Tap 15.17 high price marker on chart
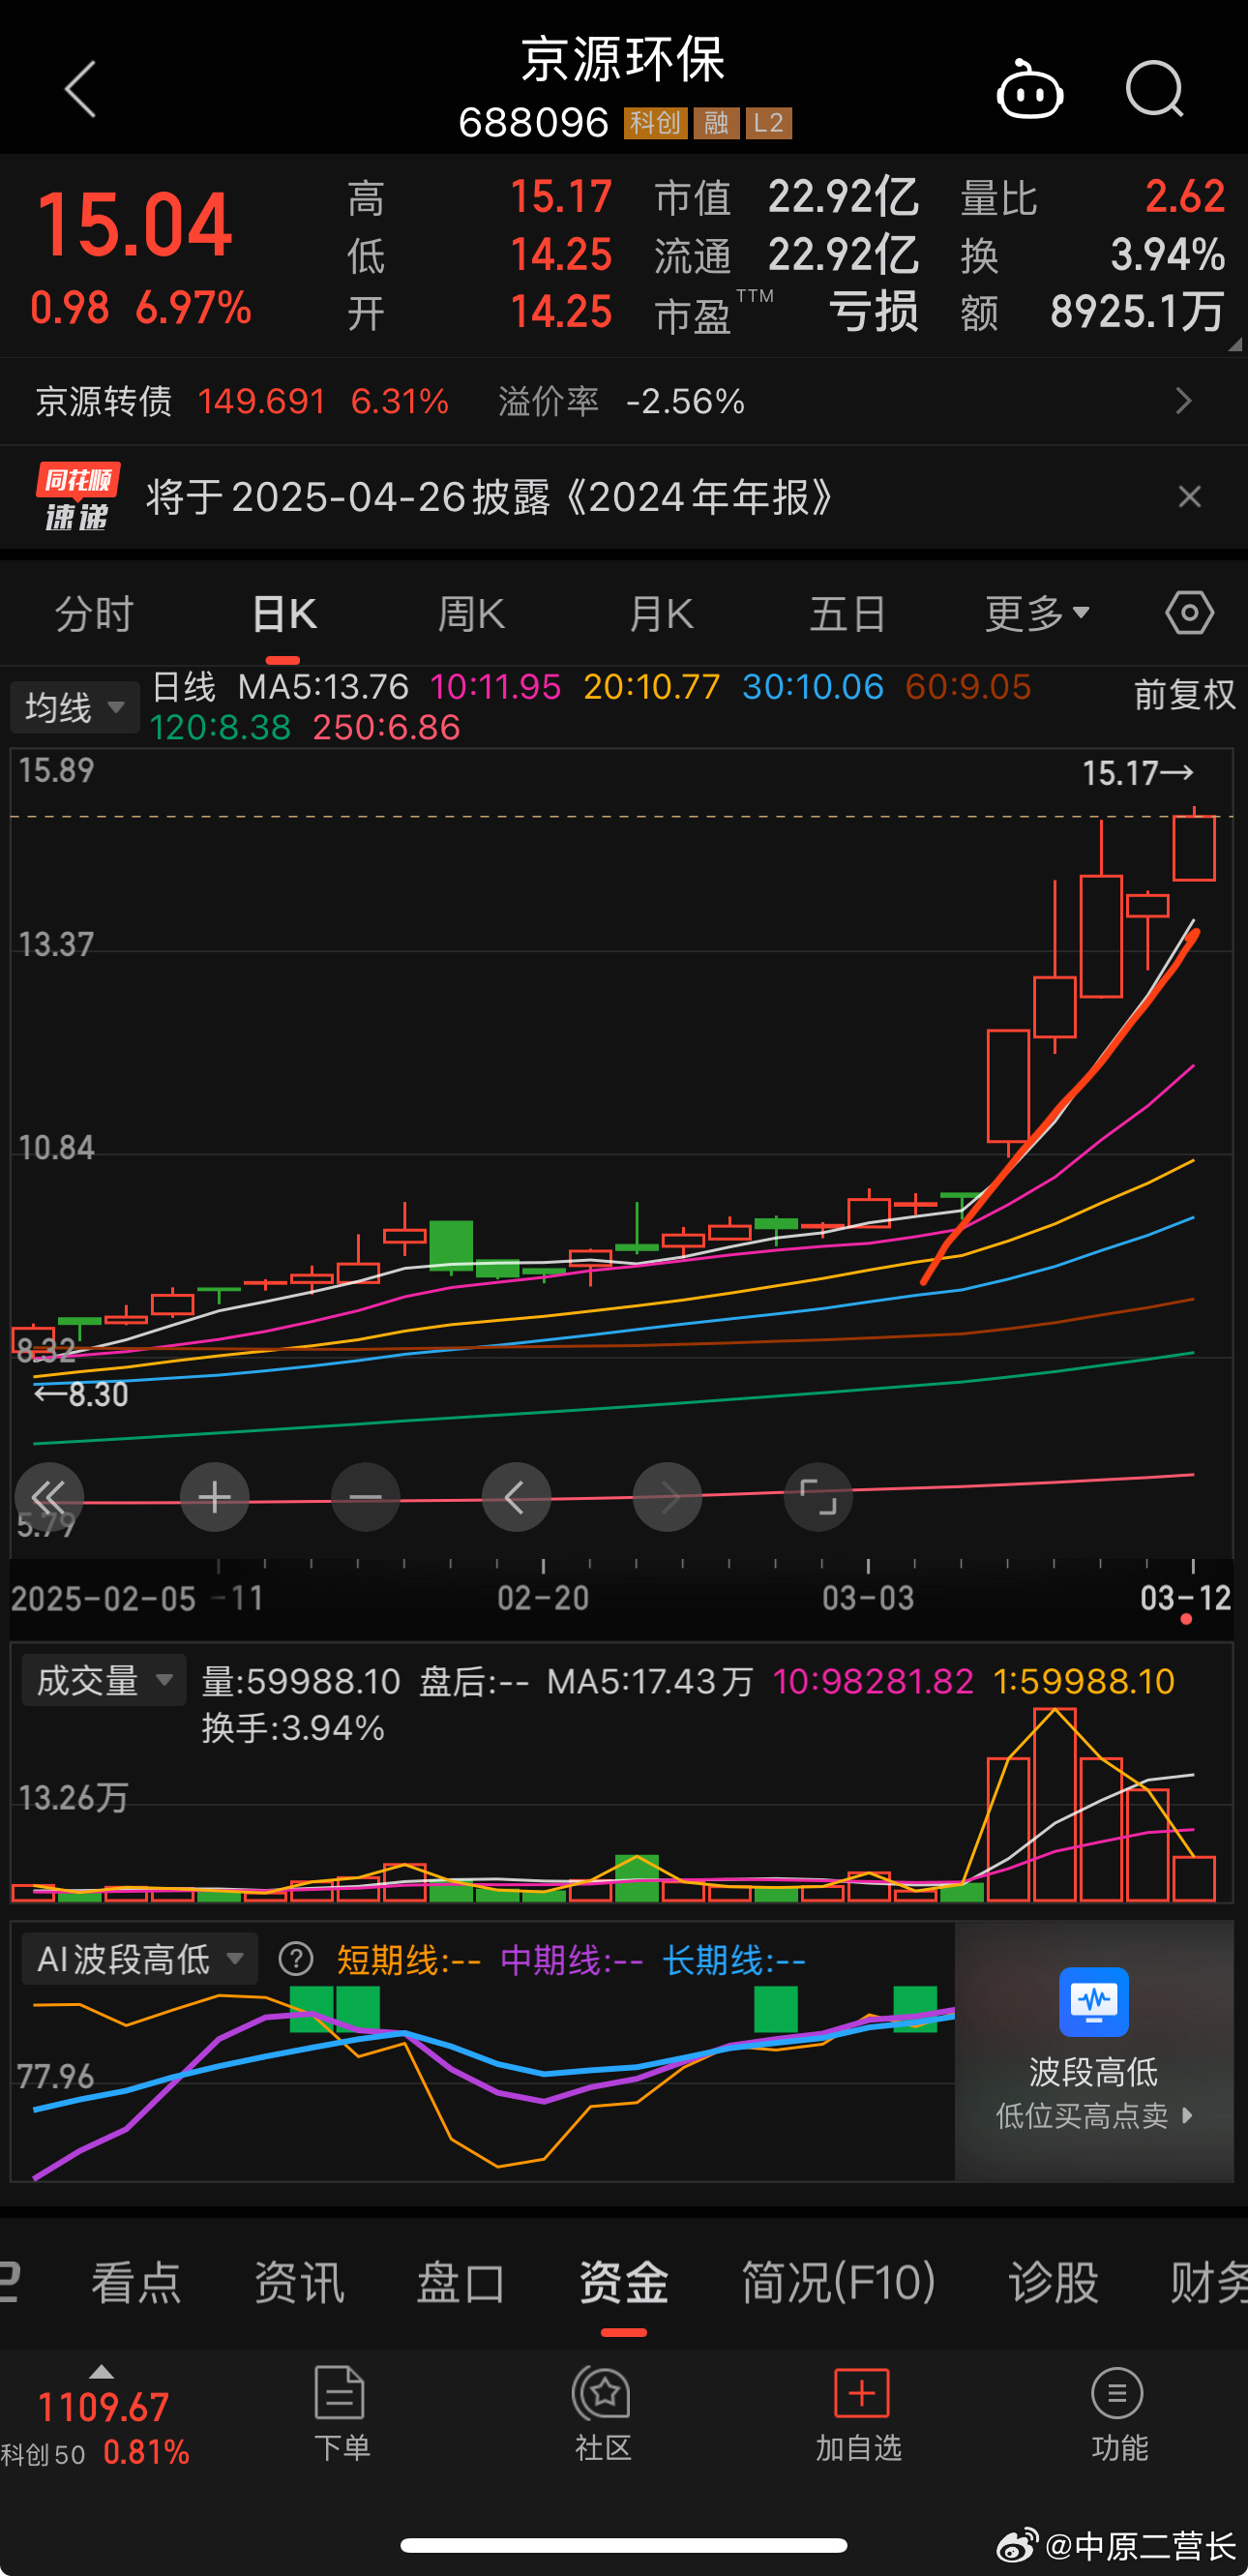The image size is (1248, 2576). click(1138, 772)
